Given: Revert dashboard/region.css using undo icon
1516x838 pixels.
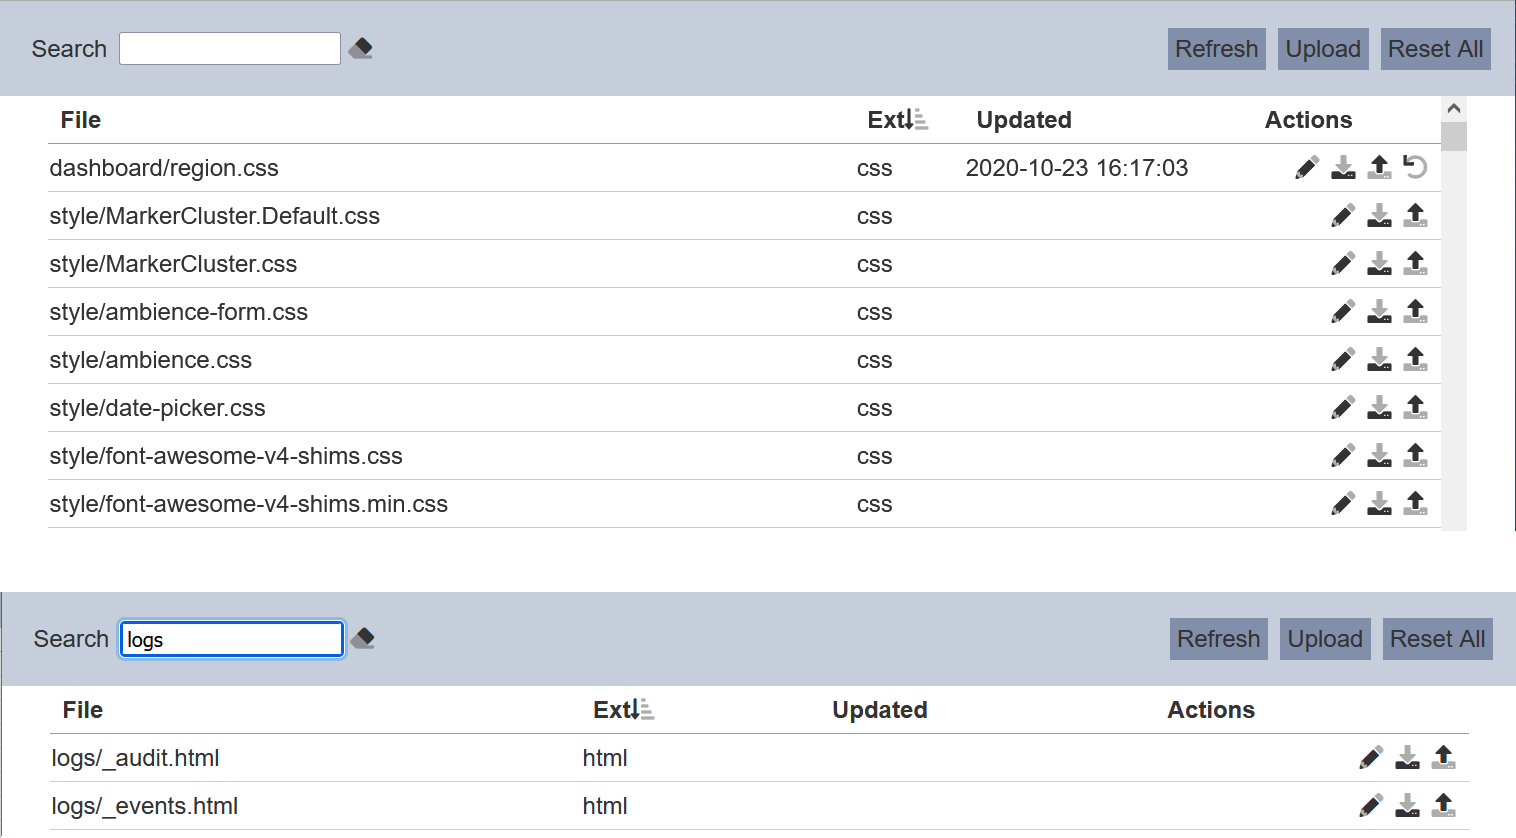Looking at the screenshot, I should coord(1415,167).
